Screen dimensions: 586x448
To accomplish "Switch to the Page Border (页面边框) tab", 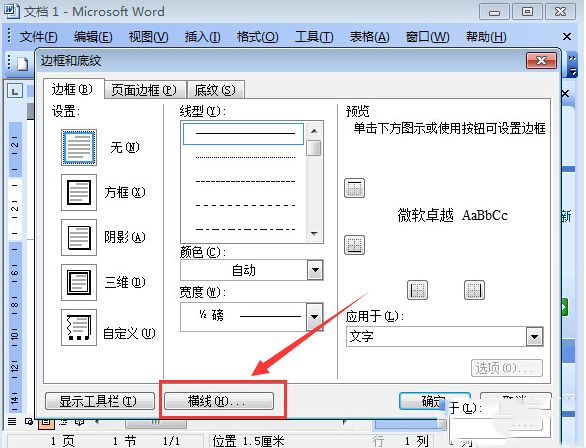I will [144, 90].
